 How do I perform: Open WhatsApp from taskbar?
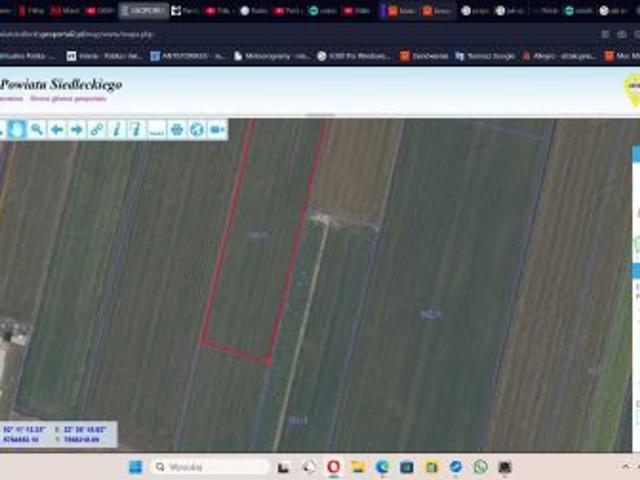point(480,467)
